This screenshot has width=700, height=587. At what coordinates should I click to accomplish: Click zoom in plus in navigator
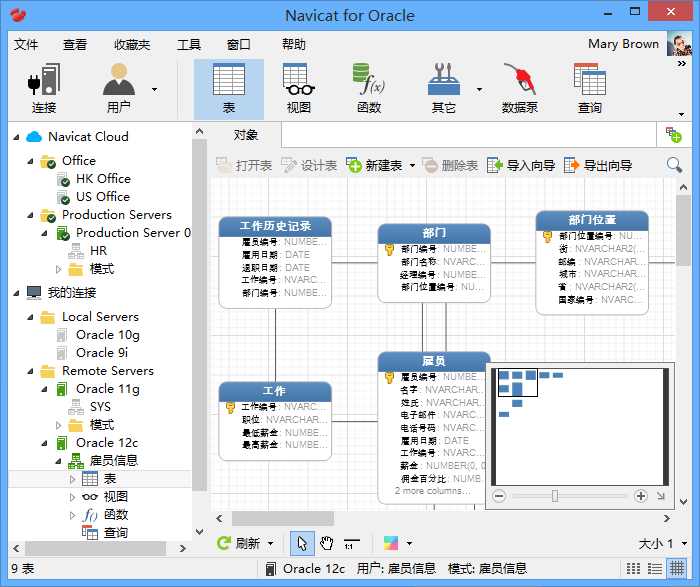pyautogui.click(x=641, y=496)
